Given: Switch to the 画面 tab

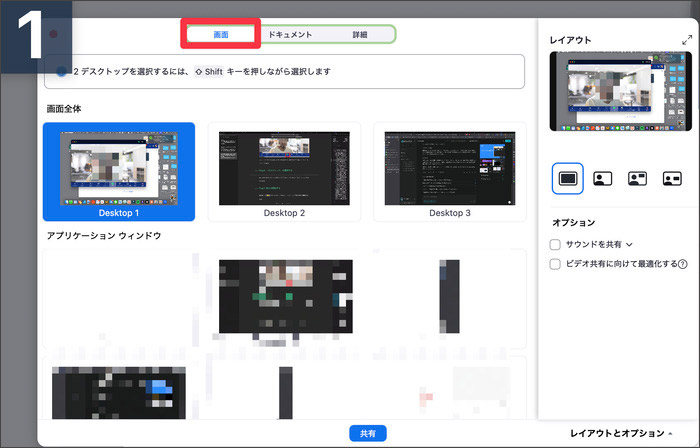Looking at the screenshot, I should point(221,34).
